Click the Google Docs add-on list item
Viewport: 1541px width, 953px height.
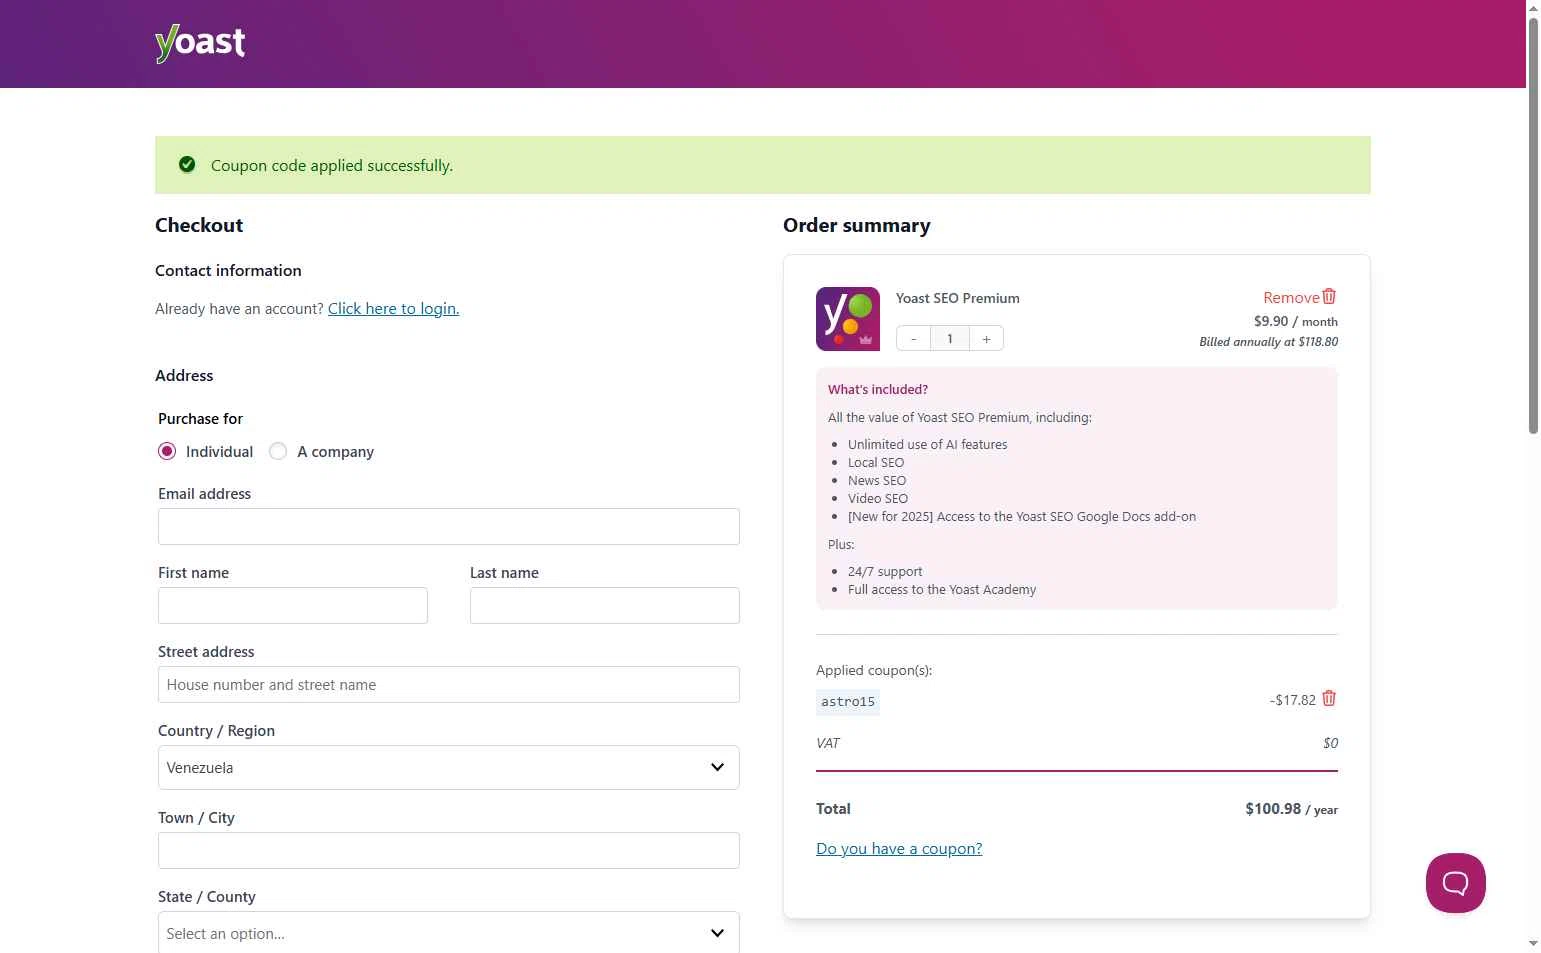pos(1022,517)
